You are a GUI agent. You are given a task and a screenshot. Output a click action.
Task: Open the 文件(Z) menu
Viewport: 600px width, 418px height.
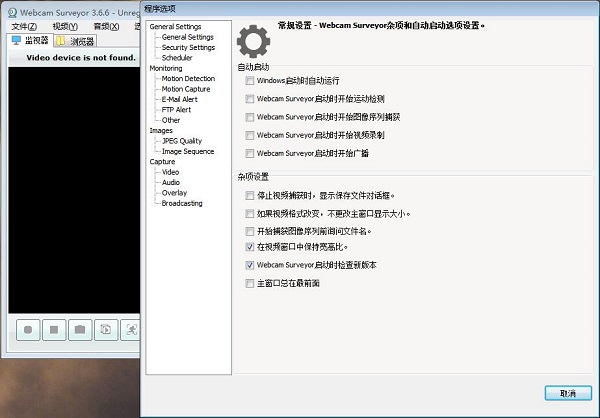coord(24,26)
